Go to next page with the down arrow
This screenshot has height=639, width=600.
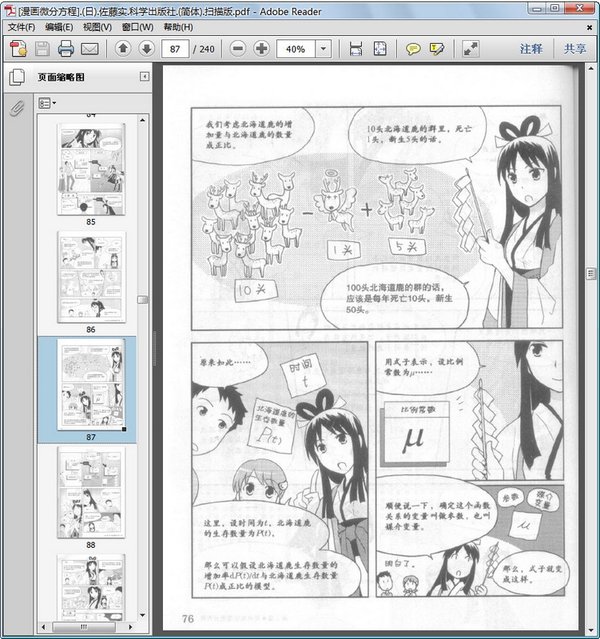(x=146, y=49)
